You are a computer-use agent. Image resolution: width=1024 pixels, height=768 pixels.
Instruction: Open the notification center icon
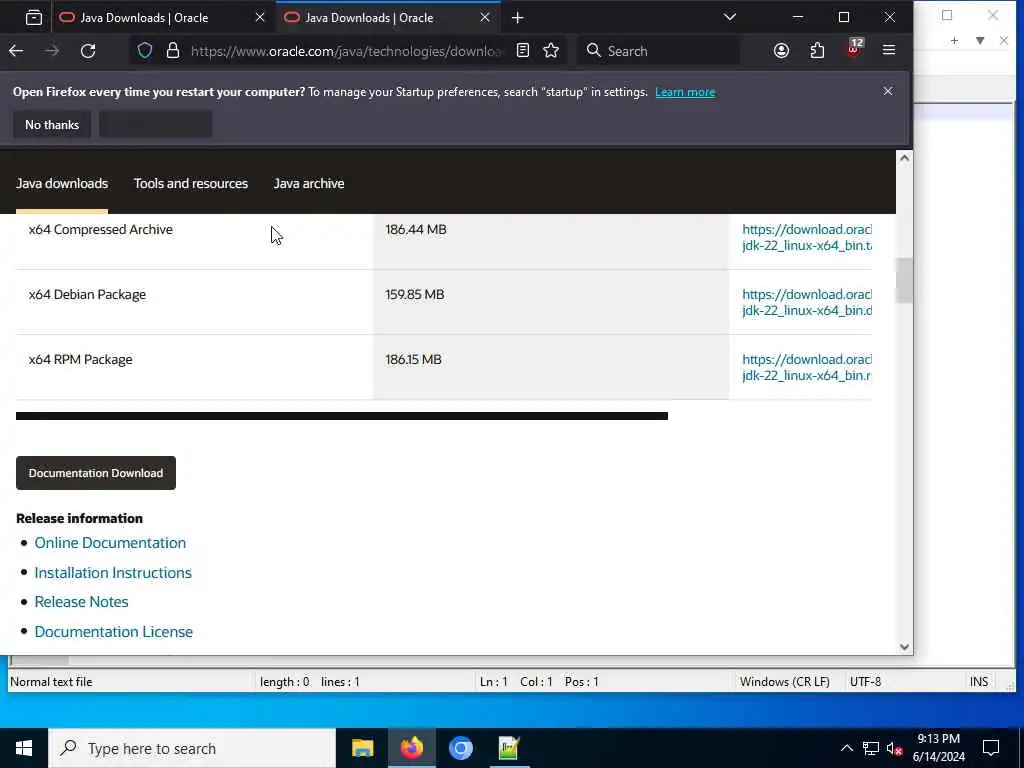pos(991,748)
